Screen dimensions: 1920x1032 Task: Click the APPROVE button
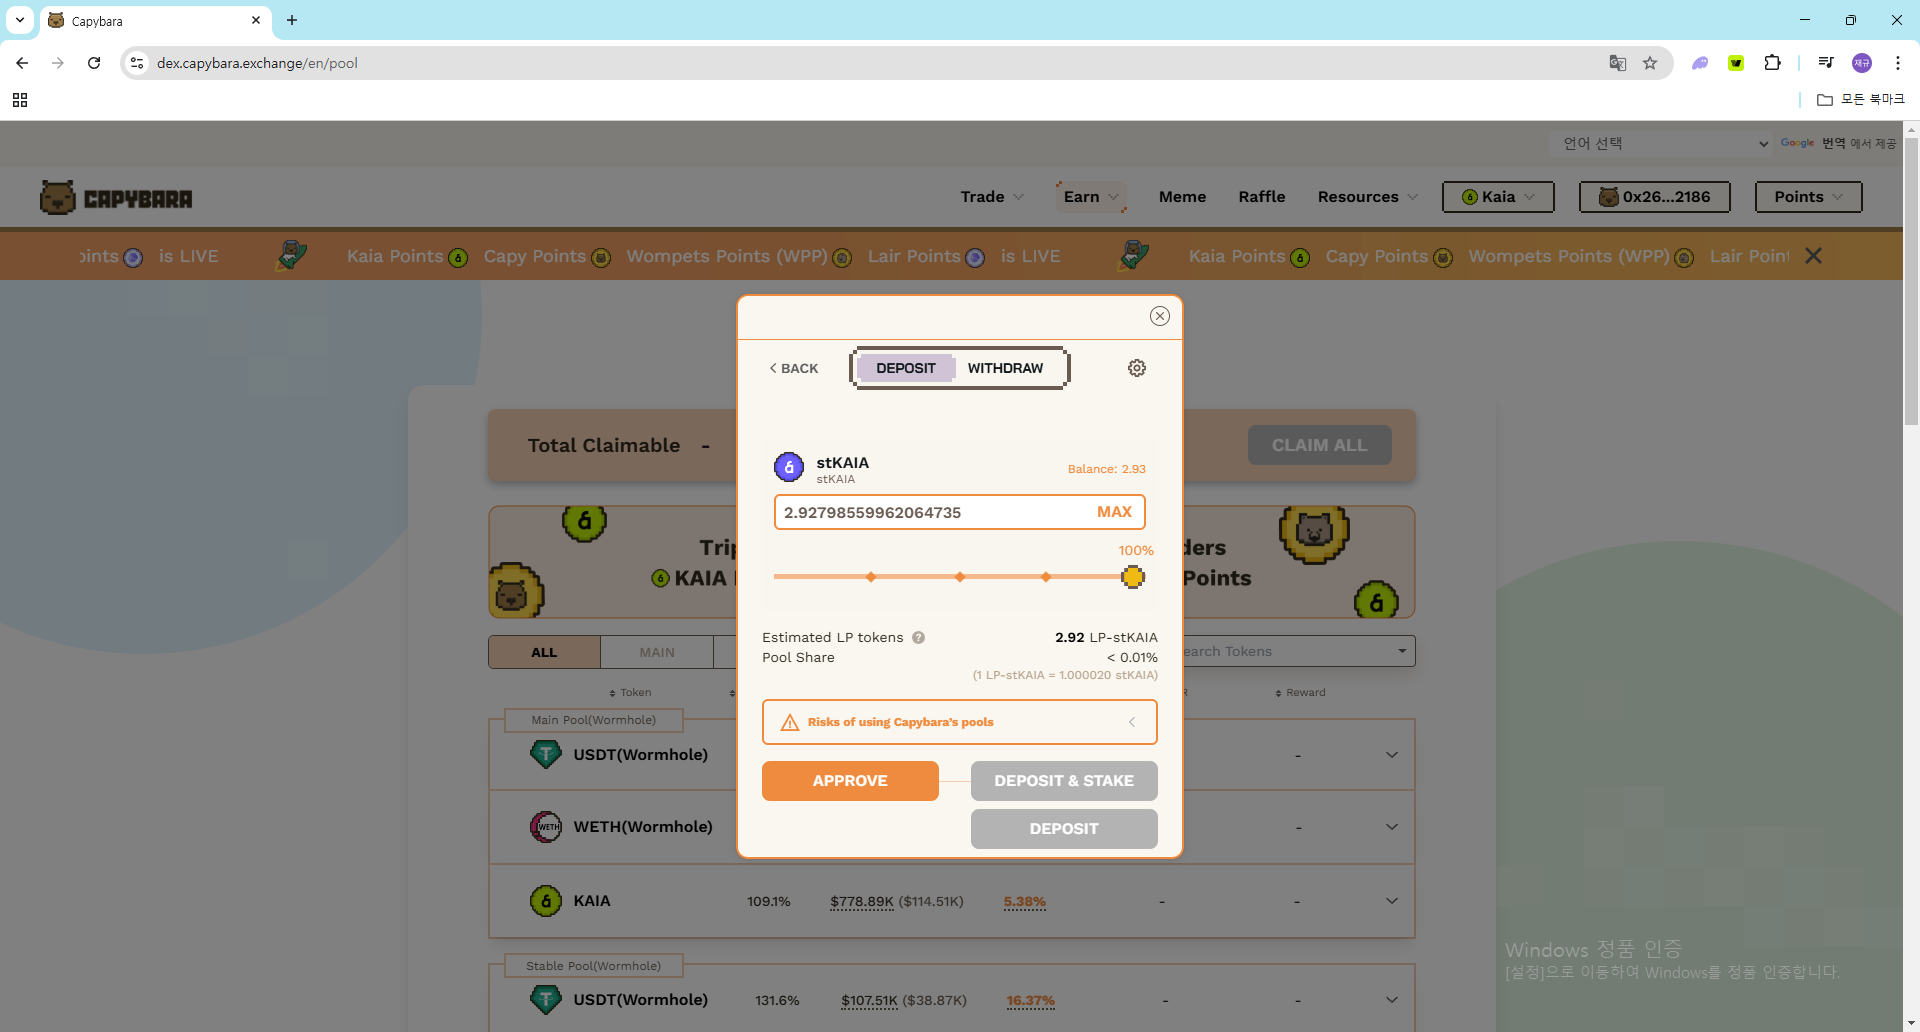point(850,781)
